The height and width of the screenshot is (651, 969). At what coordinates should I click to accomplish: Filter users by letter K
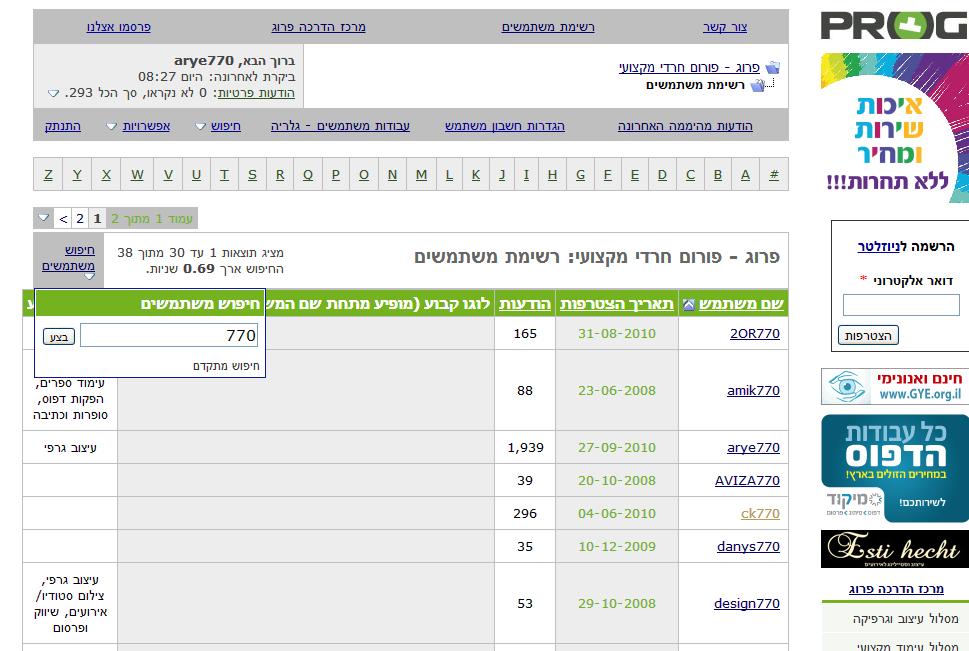tap(476, 175)
